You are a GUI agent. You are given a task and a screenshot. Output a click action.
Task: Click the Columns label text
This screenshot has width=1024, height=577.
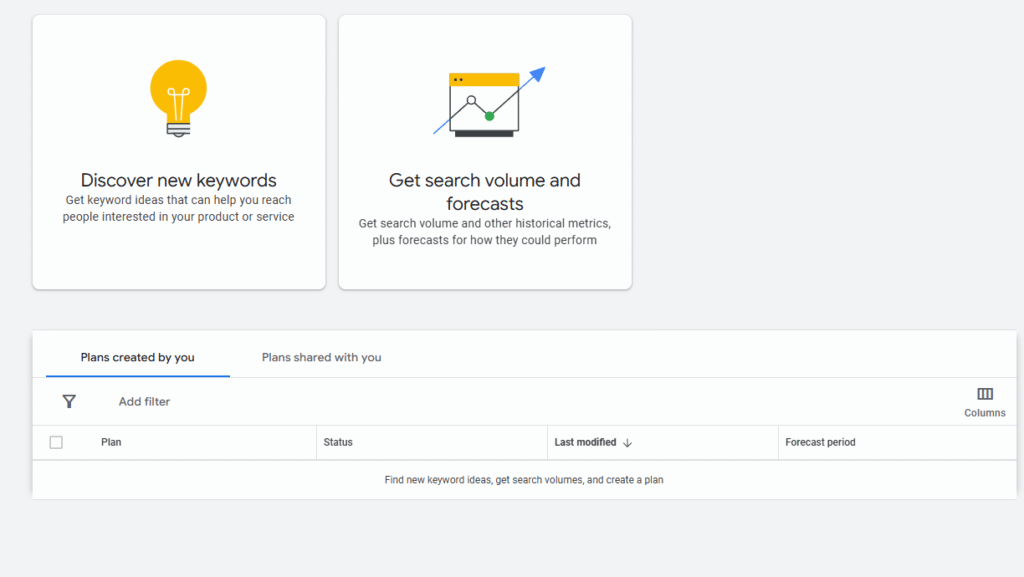coord(985,413)
